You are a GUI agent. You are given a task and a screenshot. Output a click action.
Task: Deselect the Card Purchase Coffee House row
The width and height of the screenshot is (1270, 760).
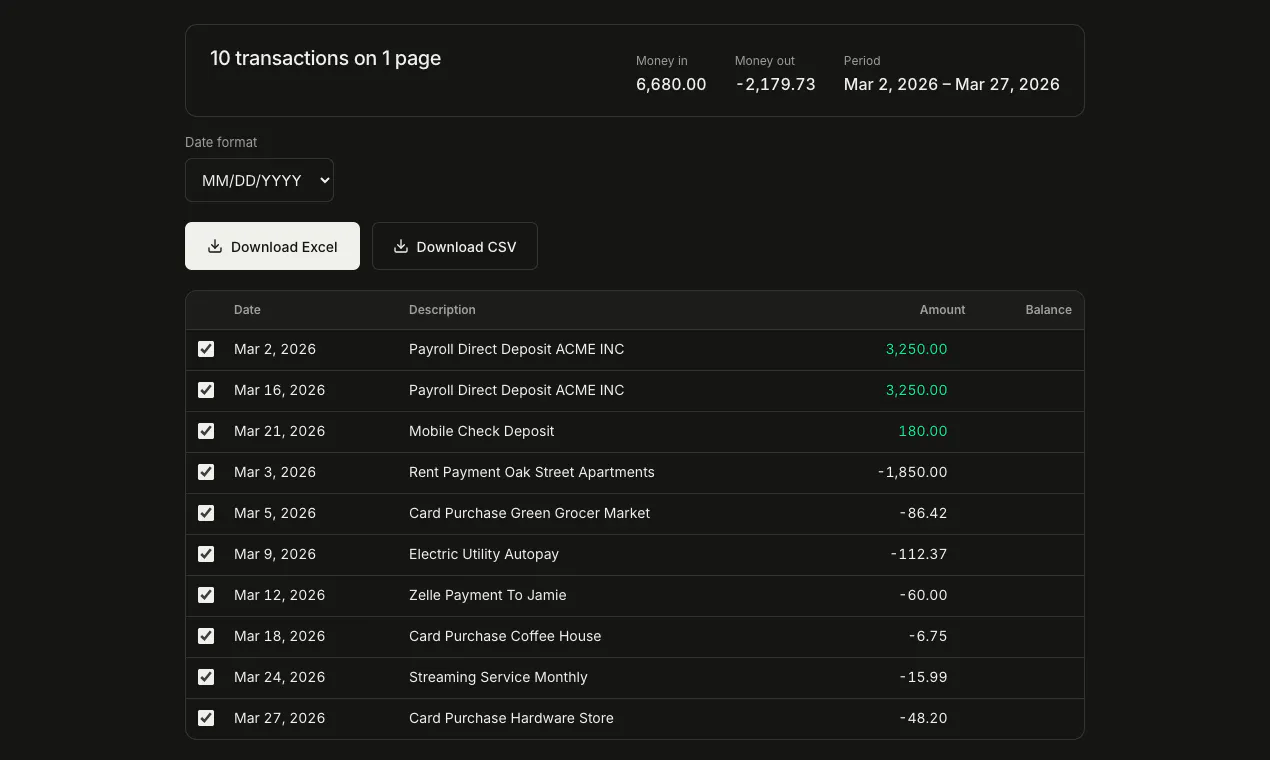206,636
